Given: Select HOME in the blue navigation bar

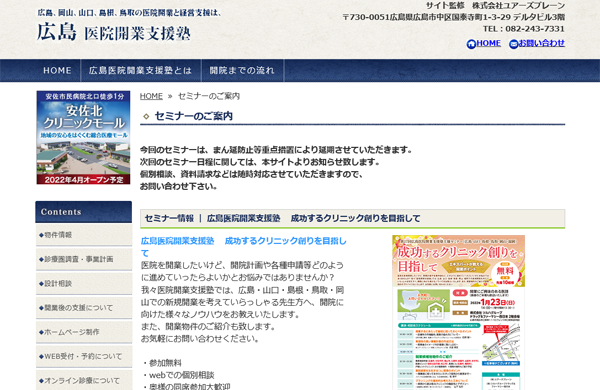Looking at the screenshot, I should 57,70.
